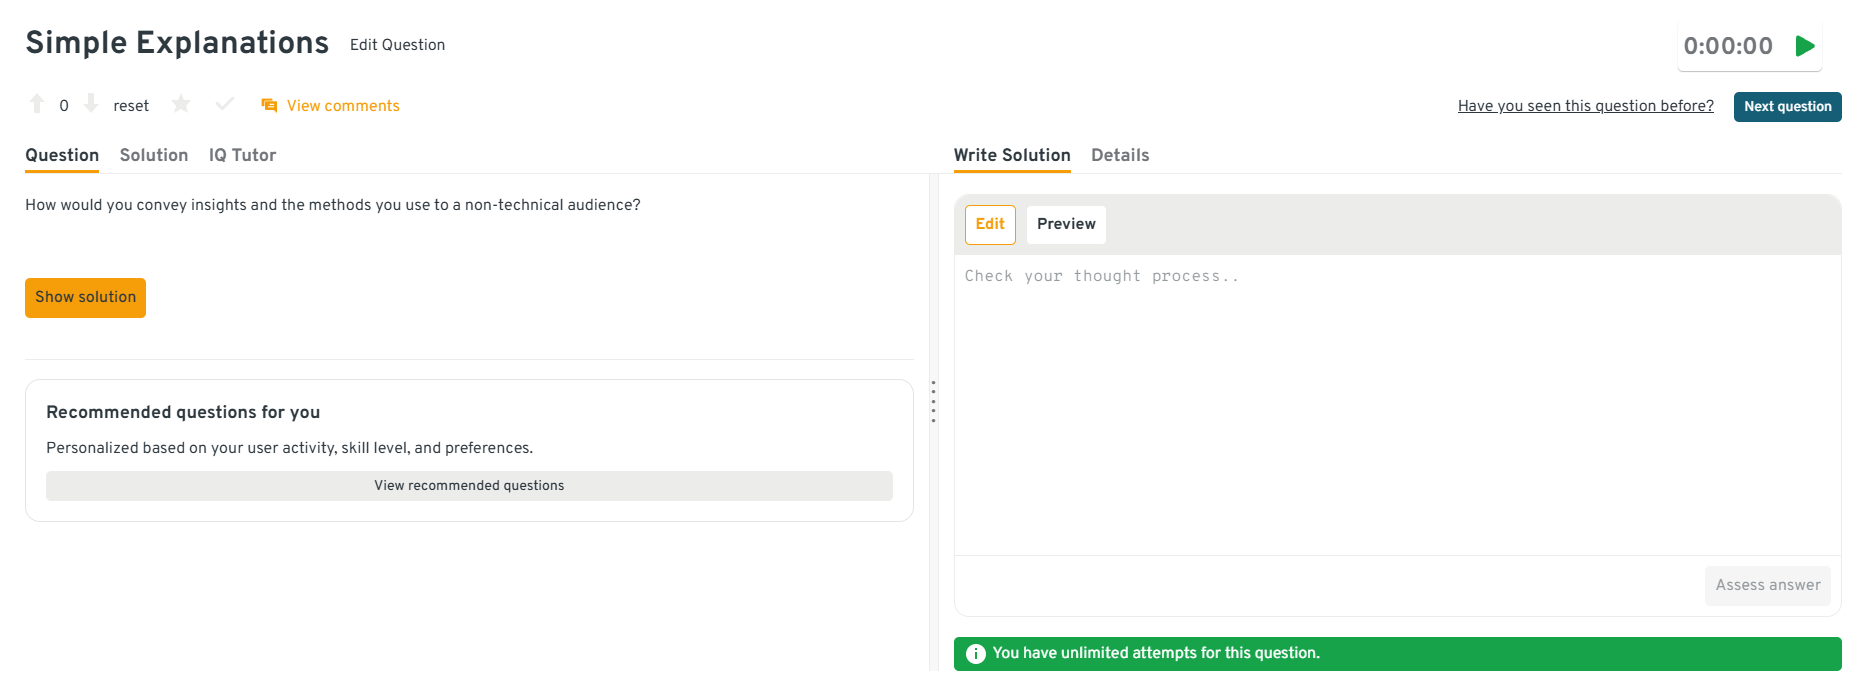Click 'Have you seen this question before?'
Viewport: 1864px width, 691px height.
click(x=1585, y=106)
